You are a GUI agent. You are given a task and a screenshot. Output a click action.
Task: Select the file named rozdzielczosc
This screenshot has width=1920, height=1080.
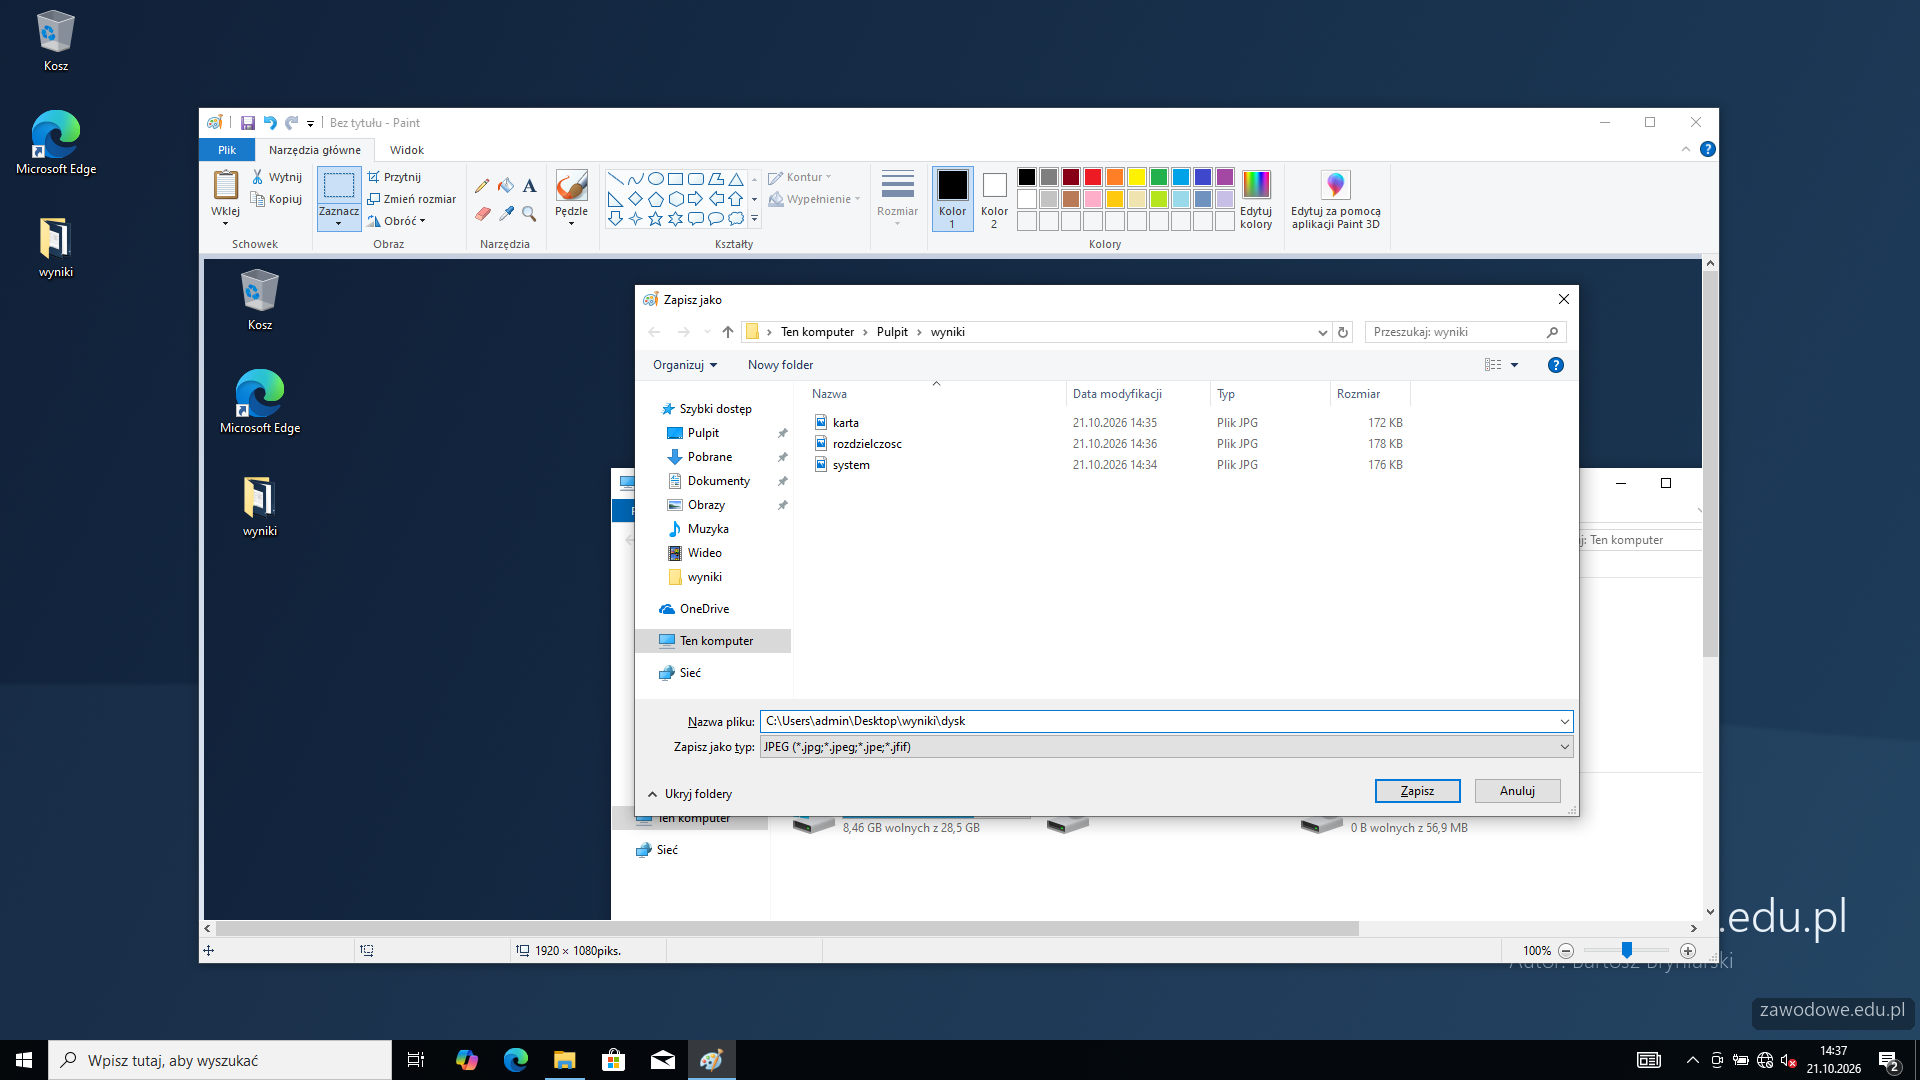[x=867, y=444]
